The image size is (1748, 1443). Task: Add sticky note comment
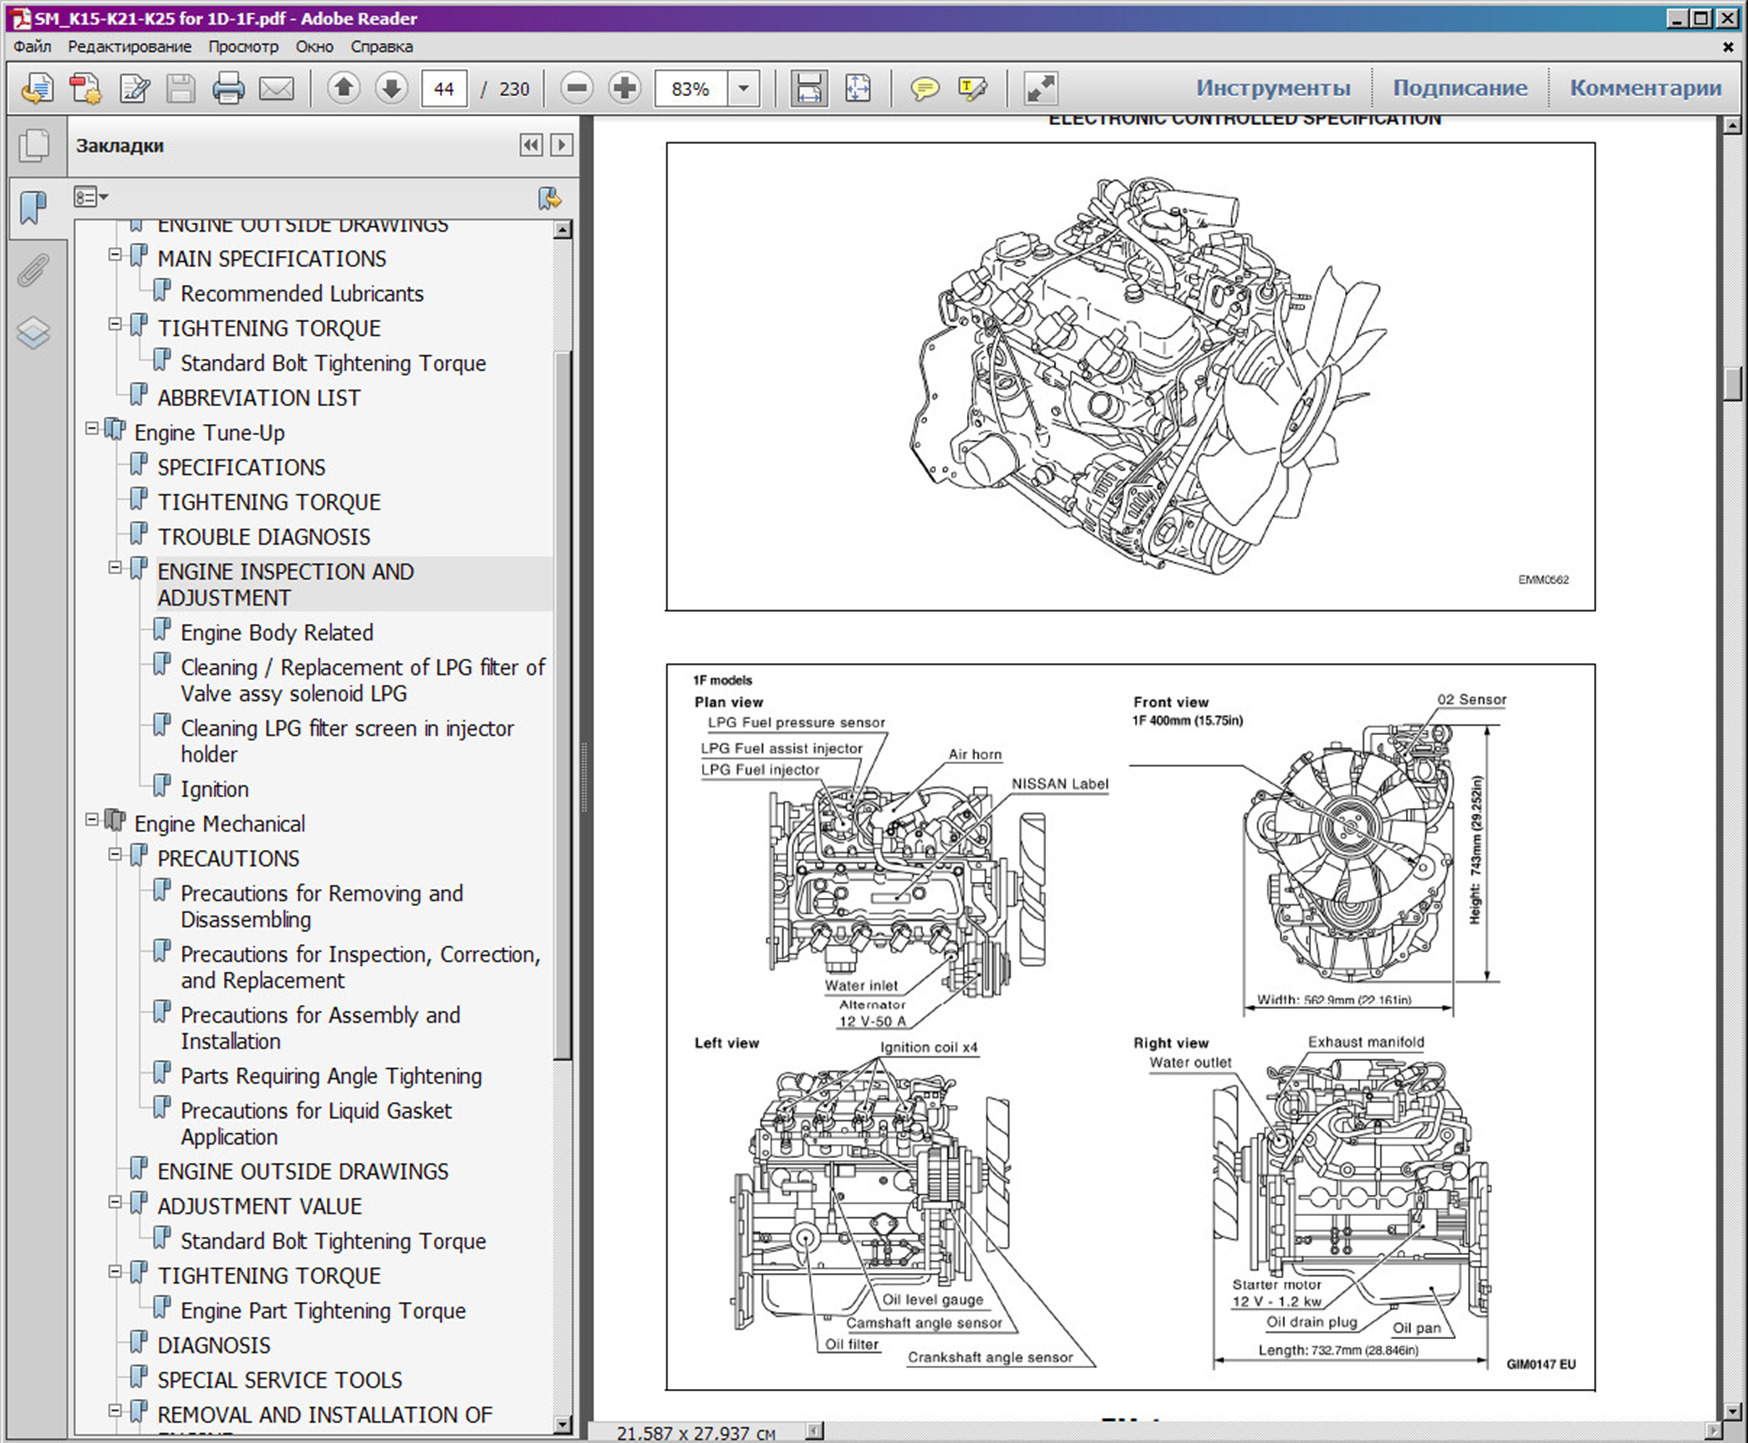point(925,89)
